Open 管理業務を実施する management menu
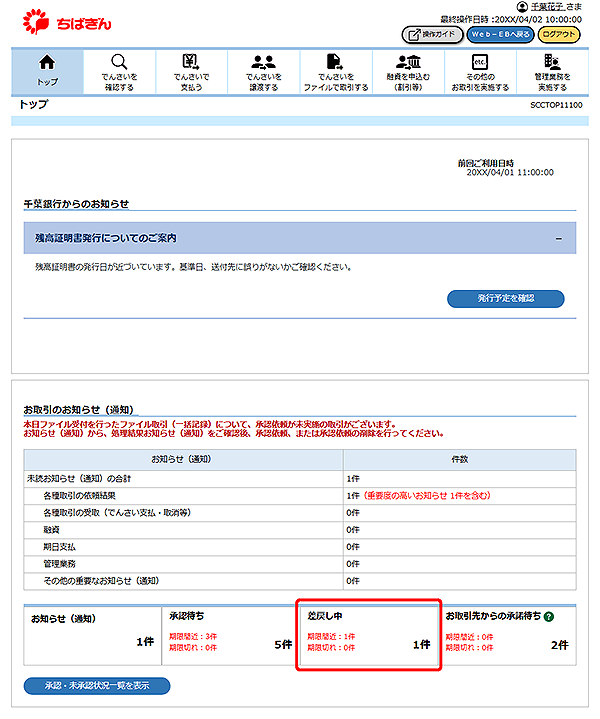600x719 pixels. tap(552, 70)
